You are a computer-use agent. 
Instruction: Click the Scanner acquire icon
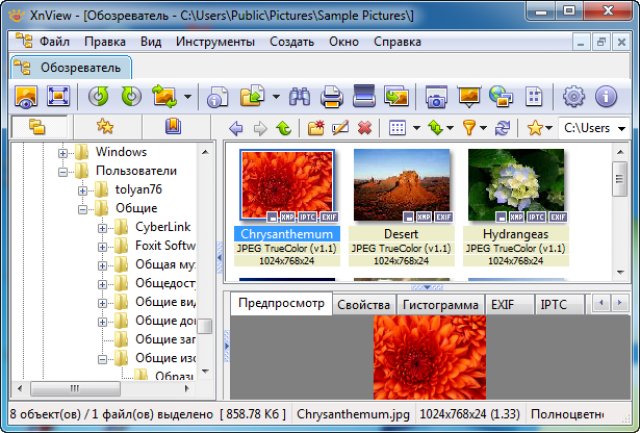363,97
